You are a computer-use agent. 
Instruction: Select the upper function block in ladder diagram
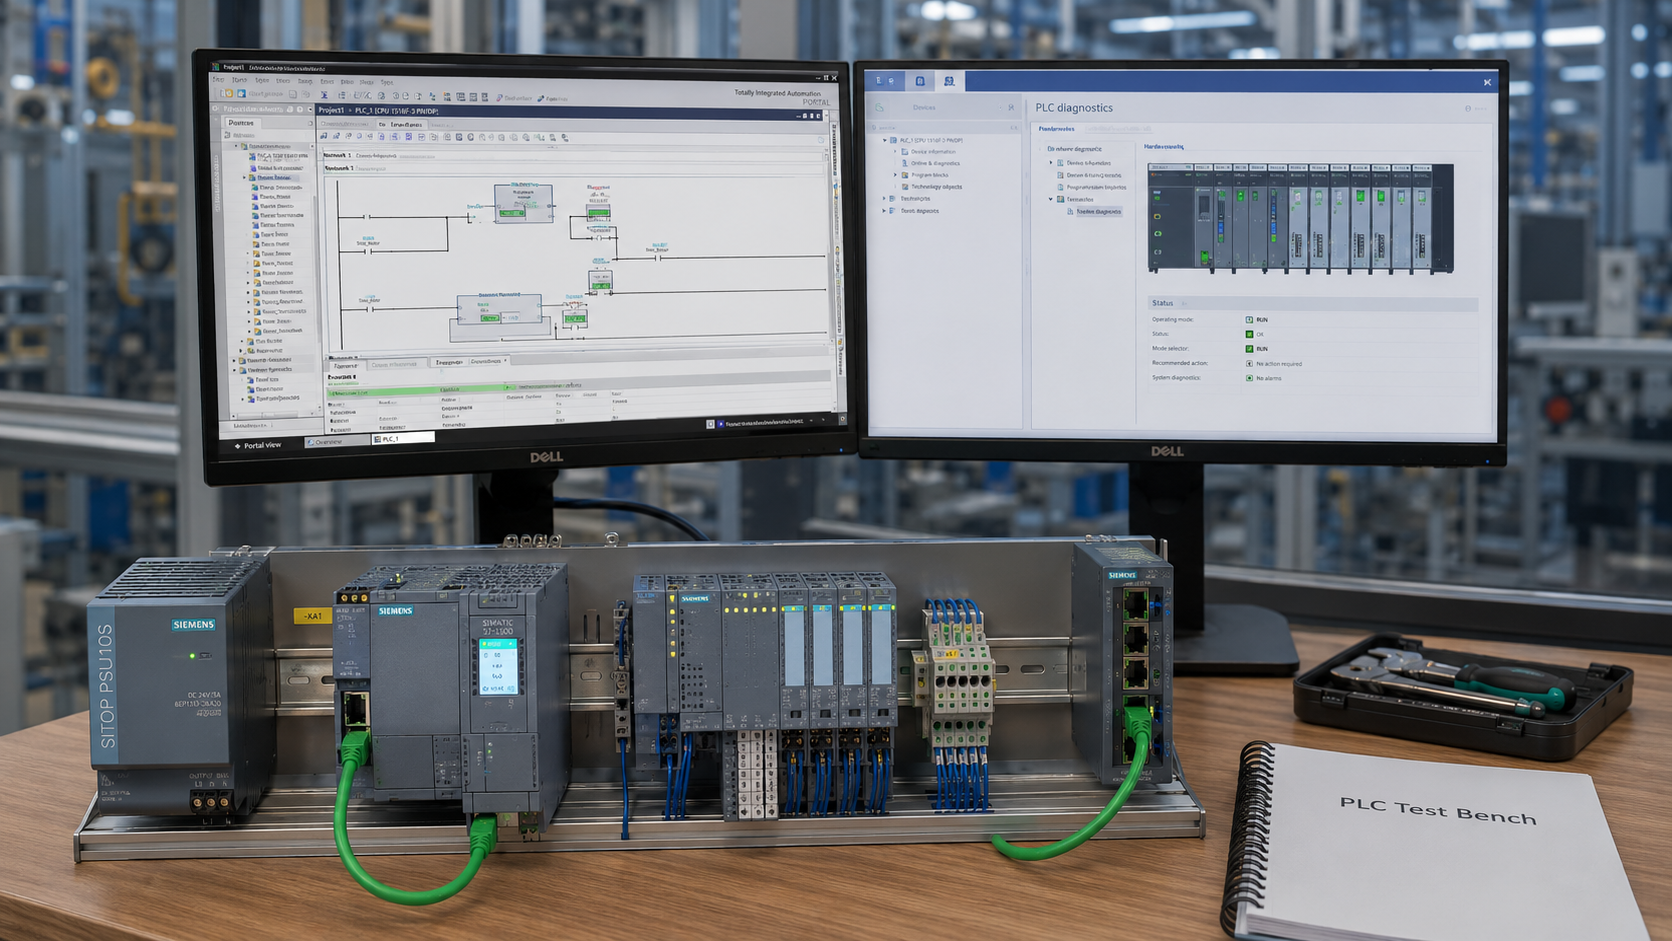(523, 203)
